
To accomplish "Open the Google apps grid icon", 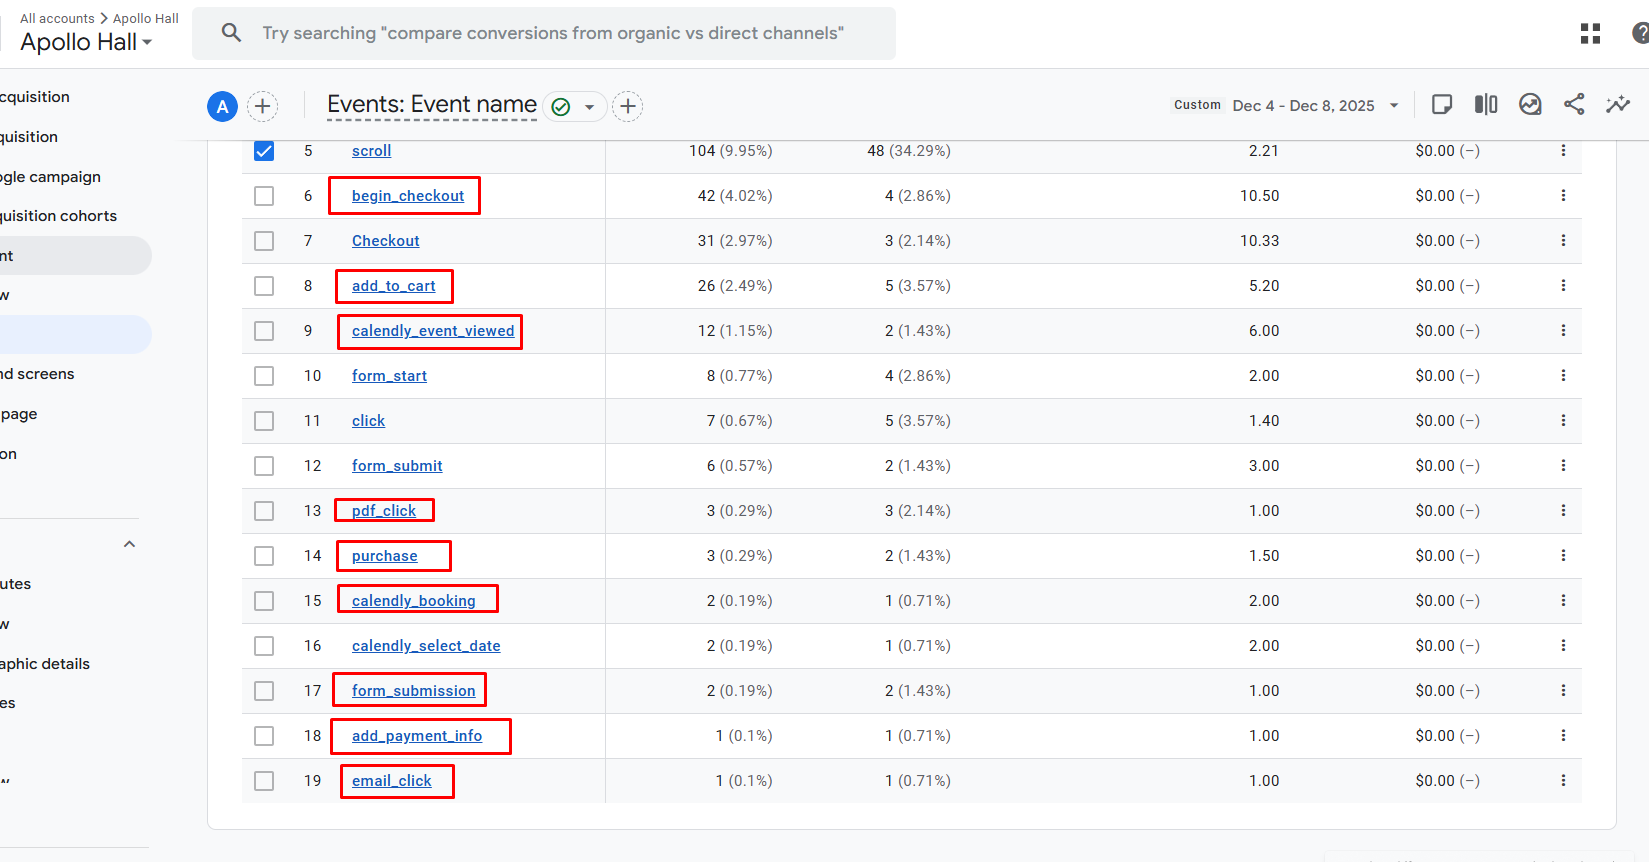I will pos(1590,34).
